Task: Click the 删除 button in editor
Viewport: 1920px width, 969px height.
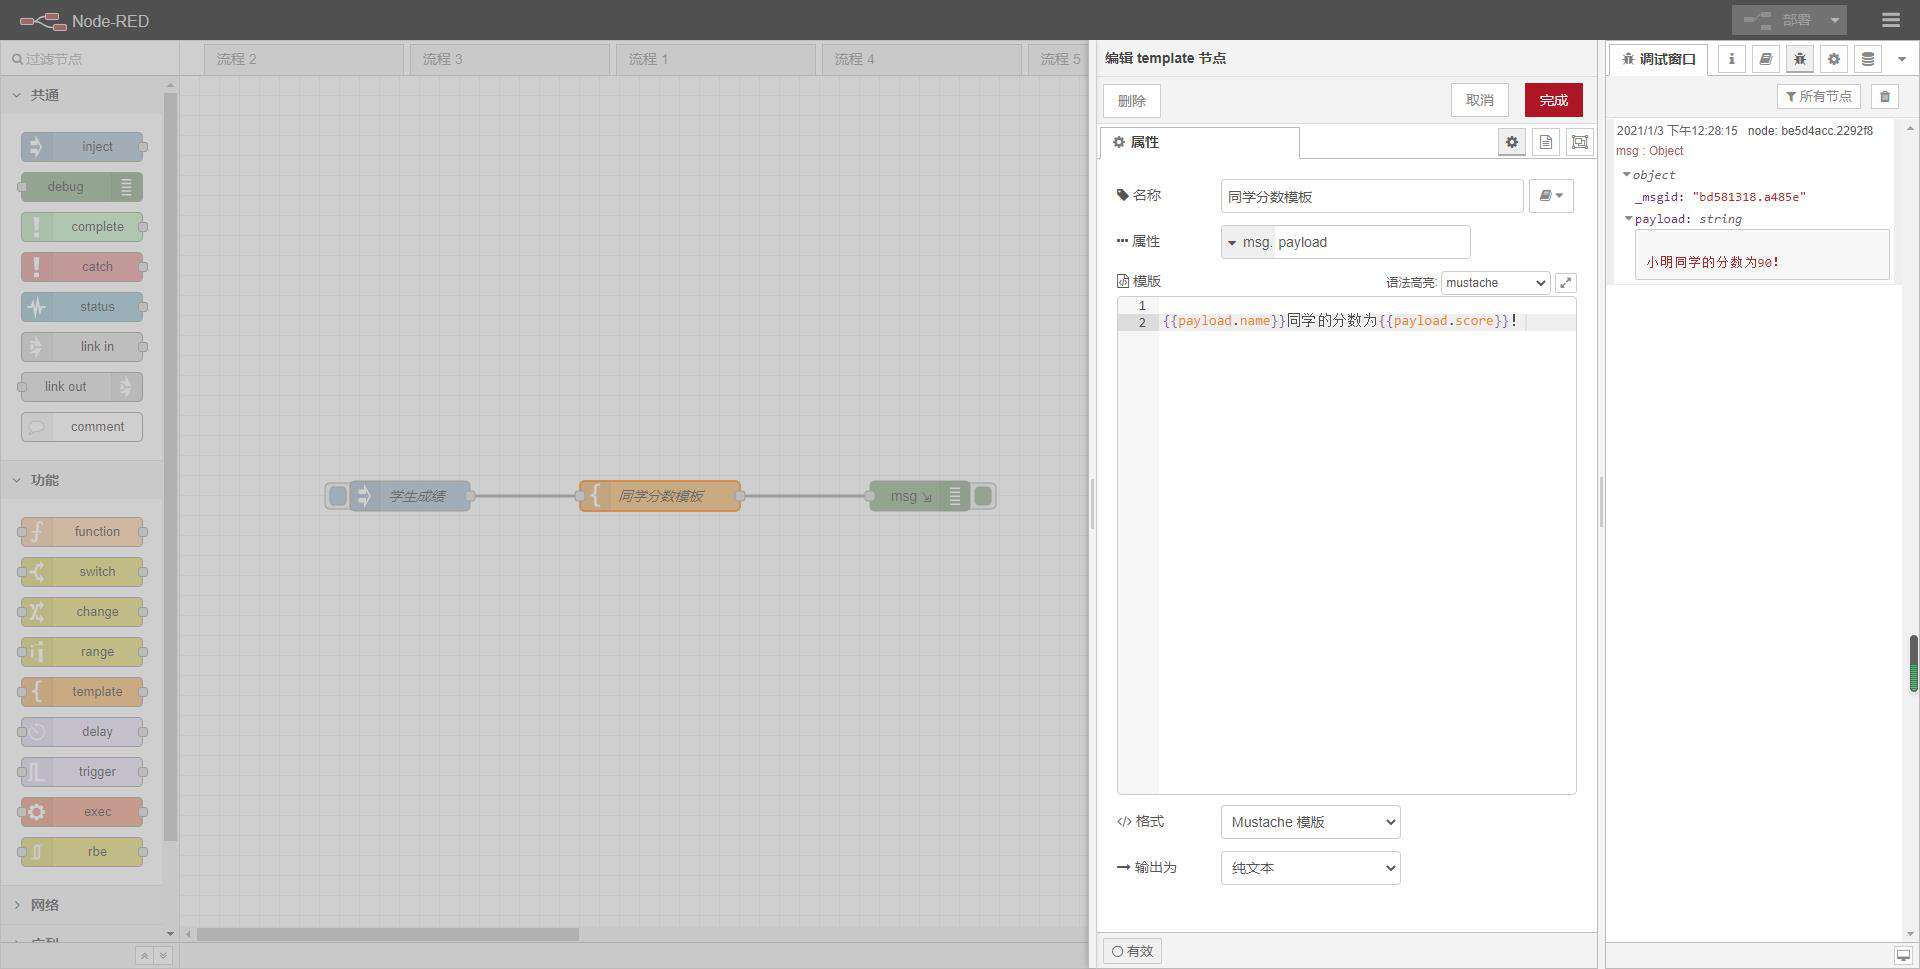Action: (x=1132, y=101)
